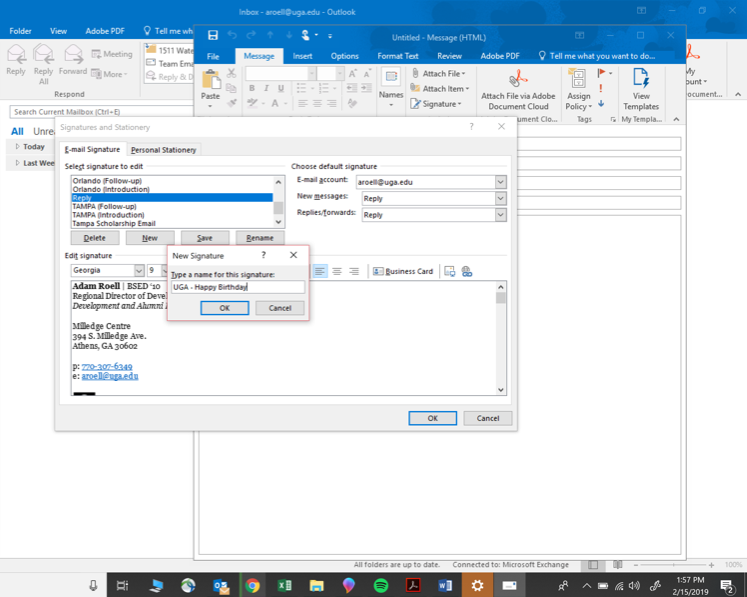Open the Attach Item dropdown arrow
The width and height of the screenshot is (747, 597).
467,89
